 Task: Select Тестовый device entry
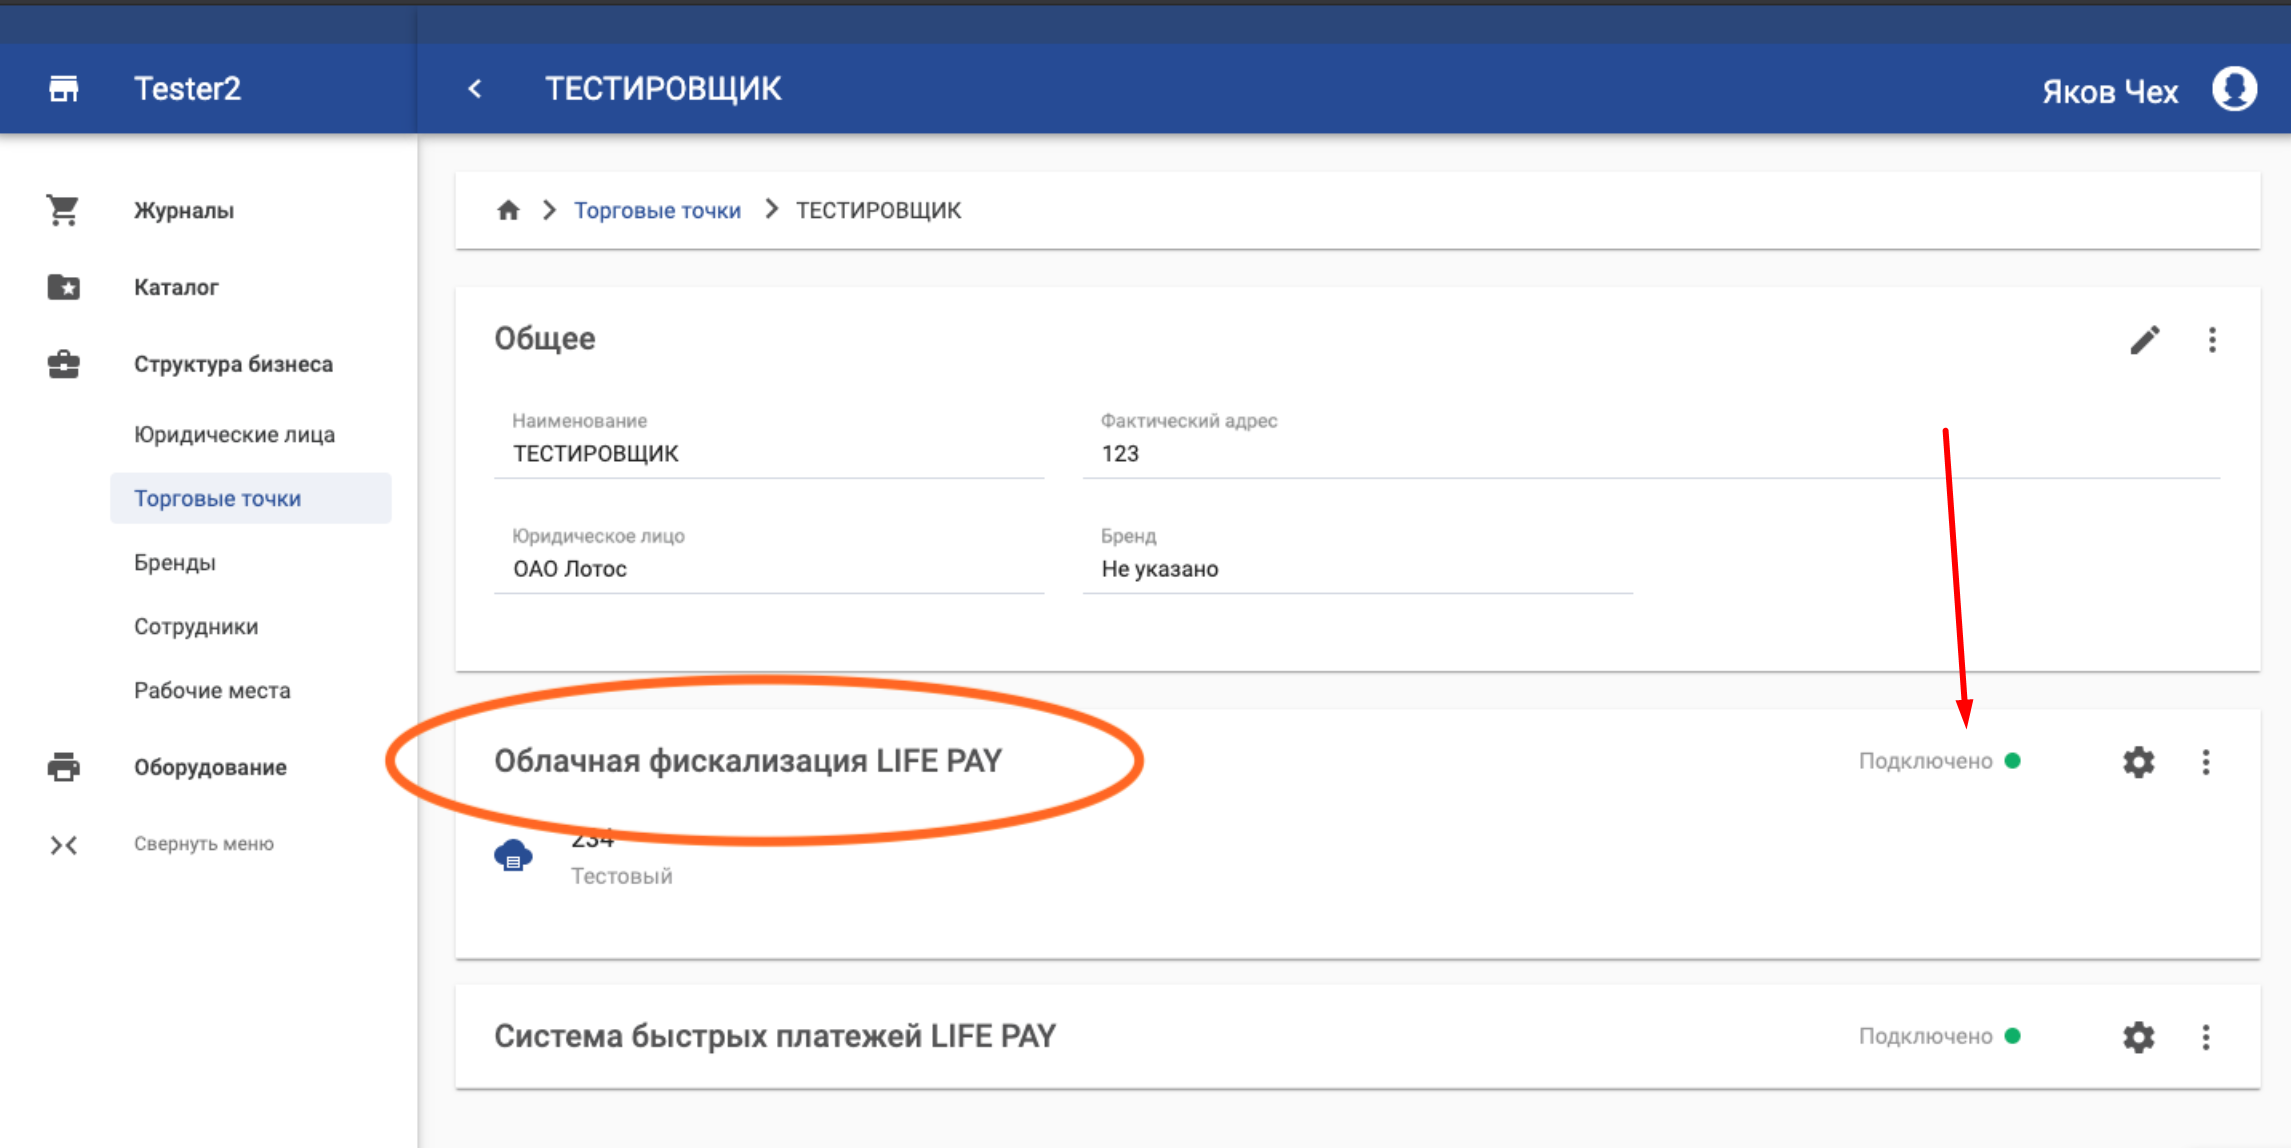pyautogui.click(x=621, y=876)
